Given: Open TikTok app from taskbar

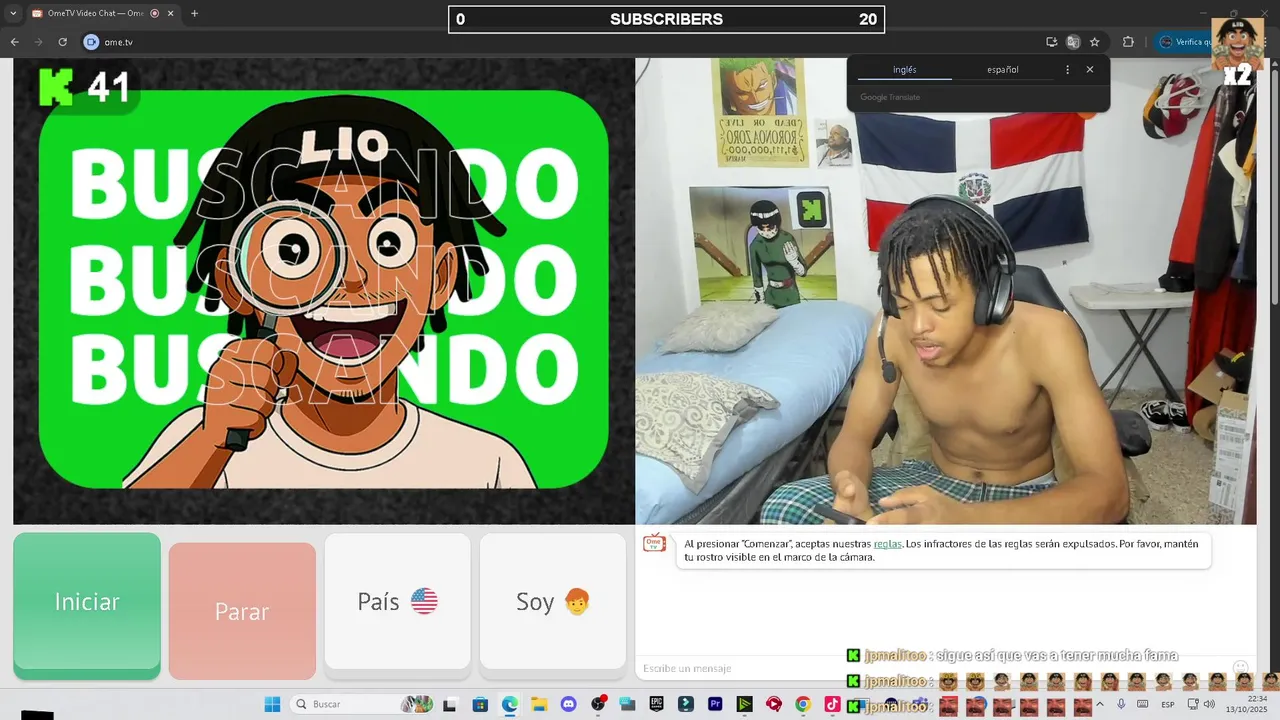Looking at the screenshot, I should click(x=832, y=704).
